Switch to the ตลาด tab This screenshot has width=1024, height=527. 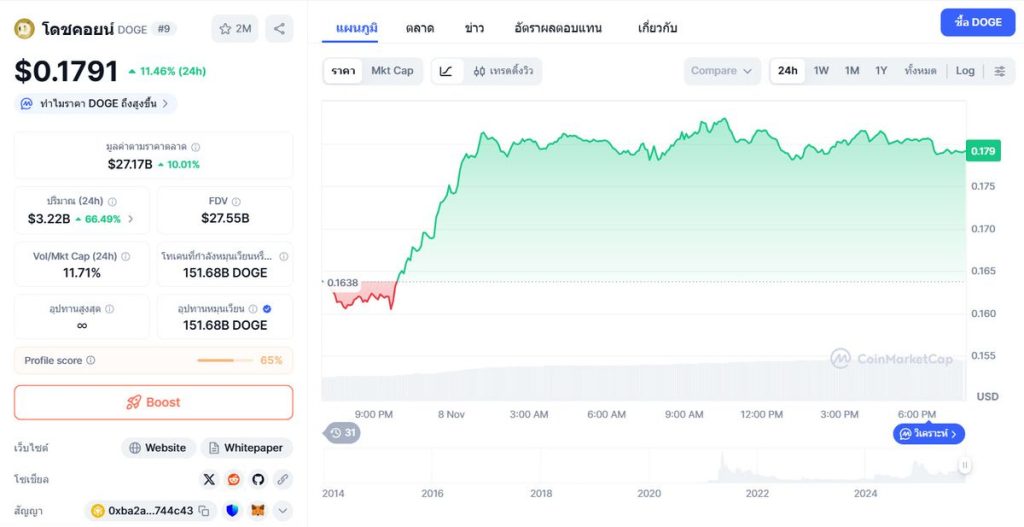click(x=420, y=28)
